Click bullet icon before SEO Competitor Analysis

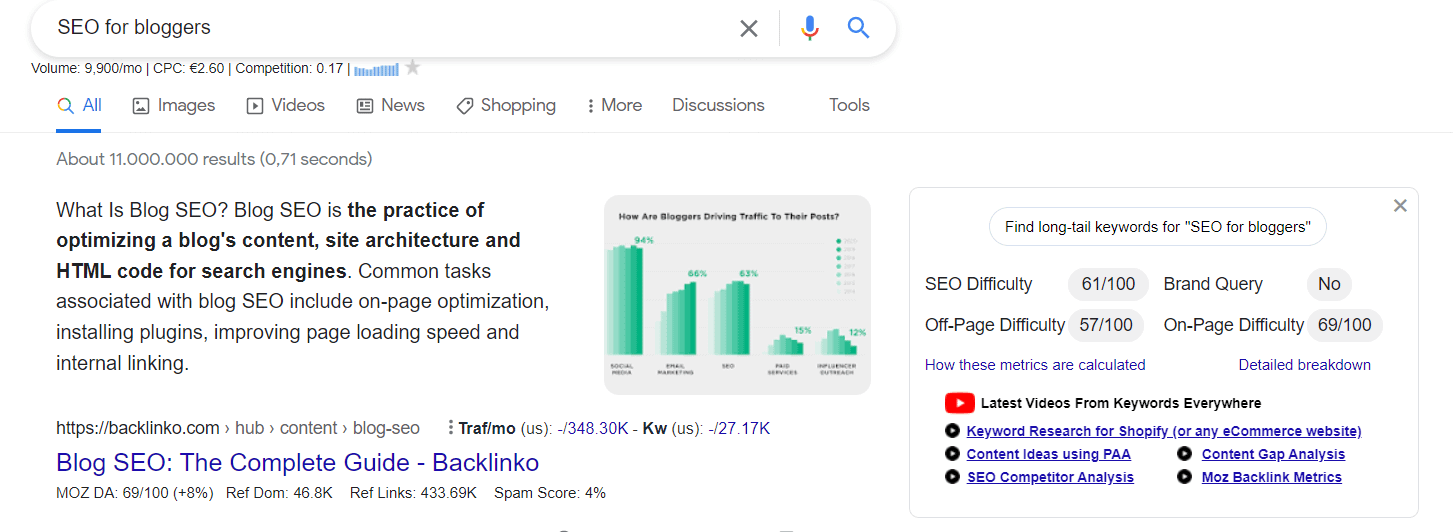point(952,477)
